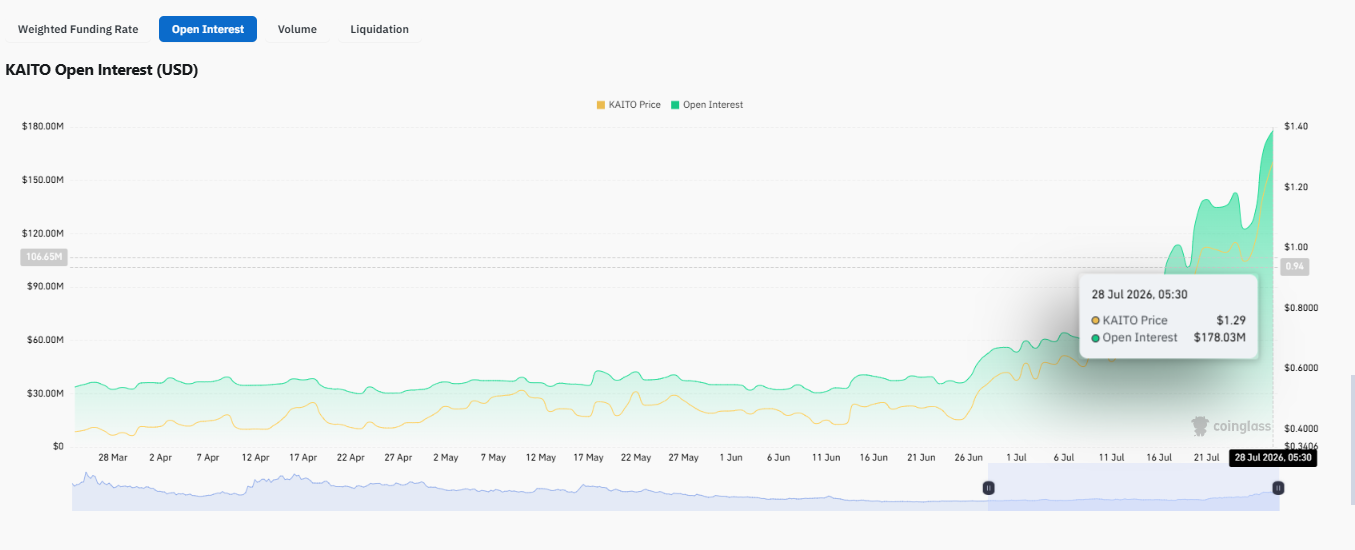Click the $1.20 price axis label
The height and width of the screenshot is (550, 1355).
pyautogui.click(x=1296, y=187)
